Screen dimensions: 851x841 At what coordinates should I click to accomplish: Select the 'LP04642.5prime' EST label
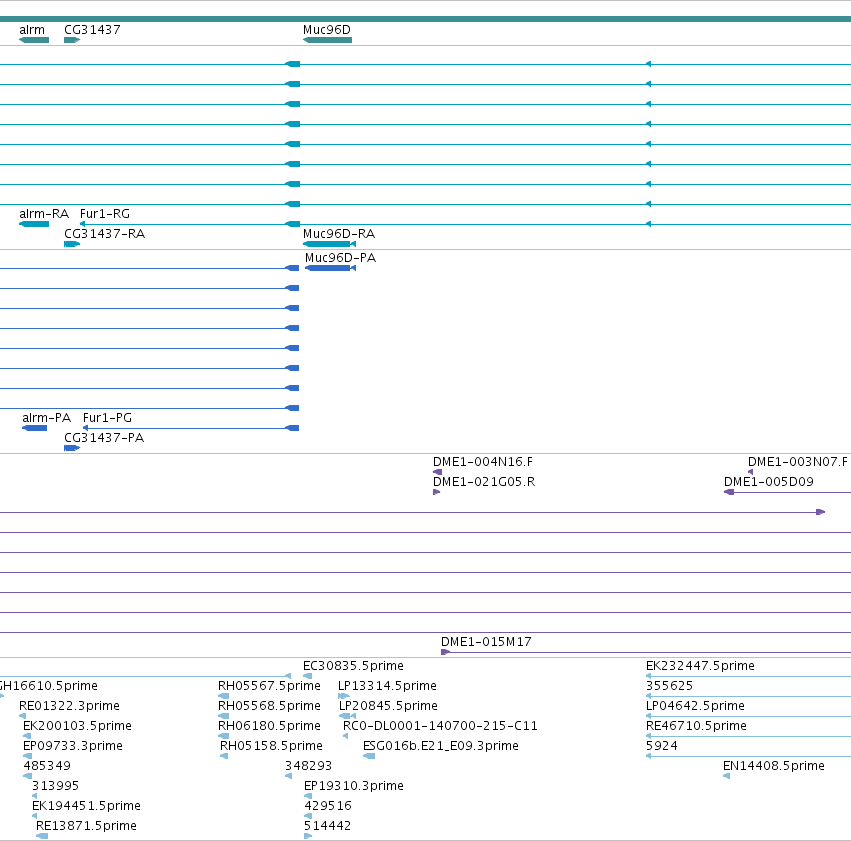click(x=695, y=706)
